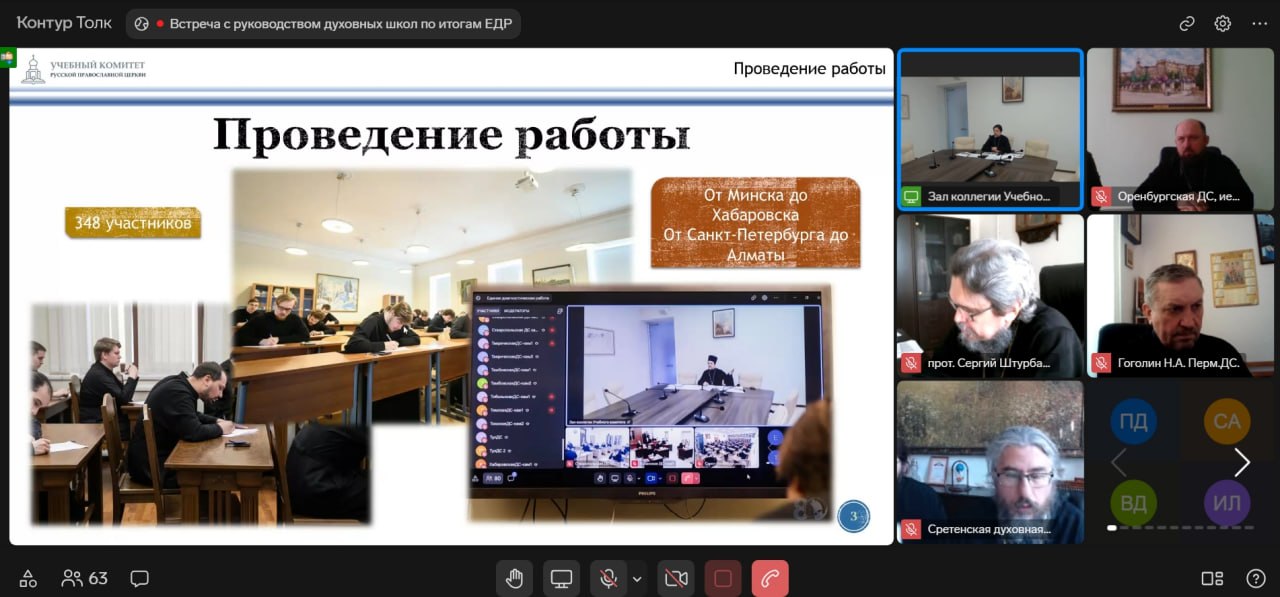Image resolution: width=1280 pixels, height=597 pixels.
Task: Click the Контур Толк logo
Action: (64, 22)
